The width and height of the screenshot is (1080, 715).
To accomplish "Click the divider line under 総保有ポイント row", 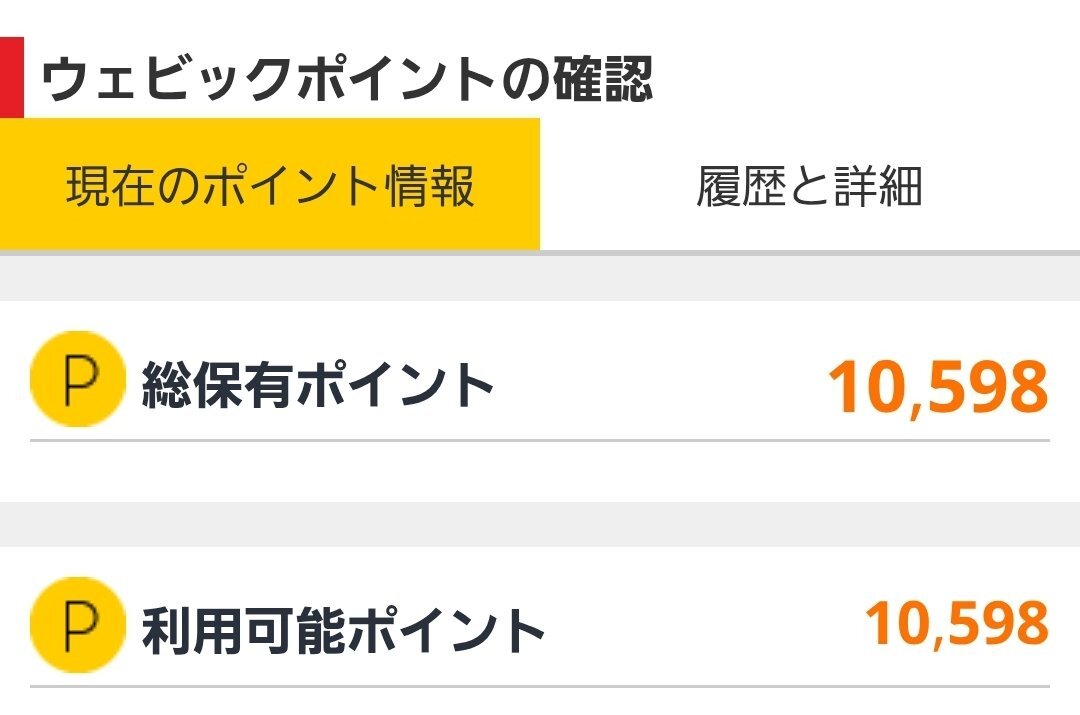I will click(540, 440).
